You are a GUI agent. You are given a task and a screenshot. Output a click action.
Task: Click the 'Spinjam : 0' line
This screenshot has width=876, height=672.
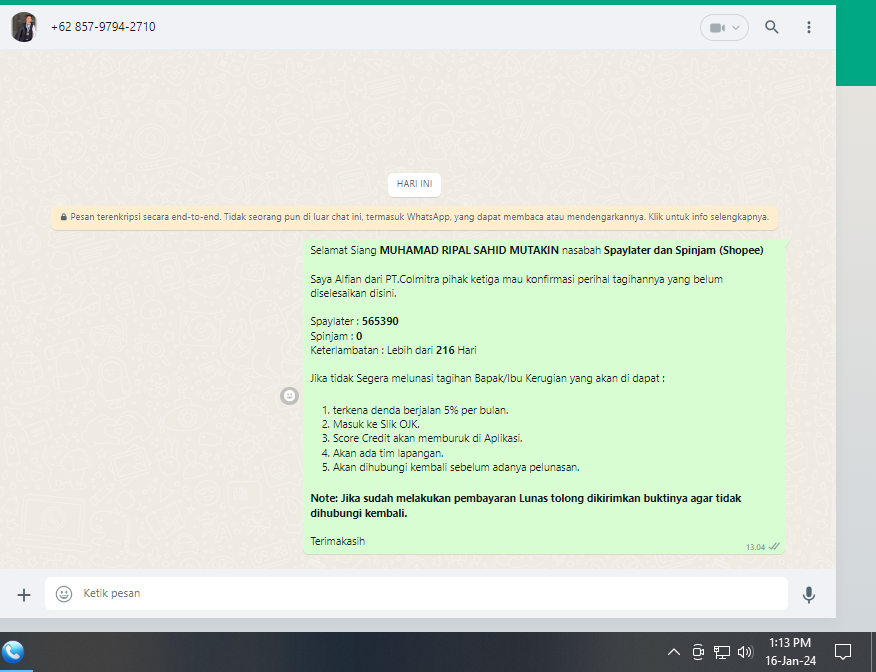coord(336,336)
